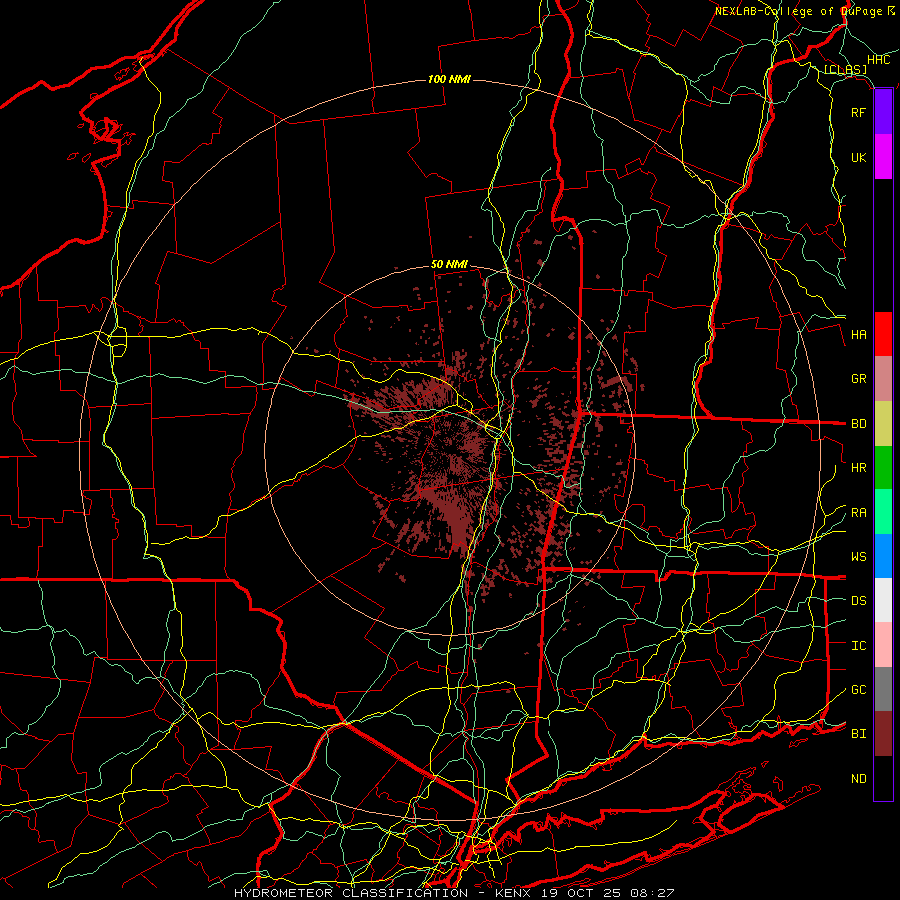Click the 08:27 timestamp
This screenshot has width=900, height=900.
[x=654, y=893]
